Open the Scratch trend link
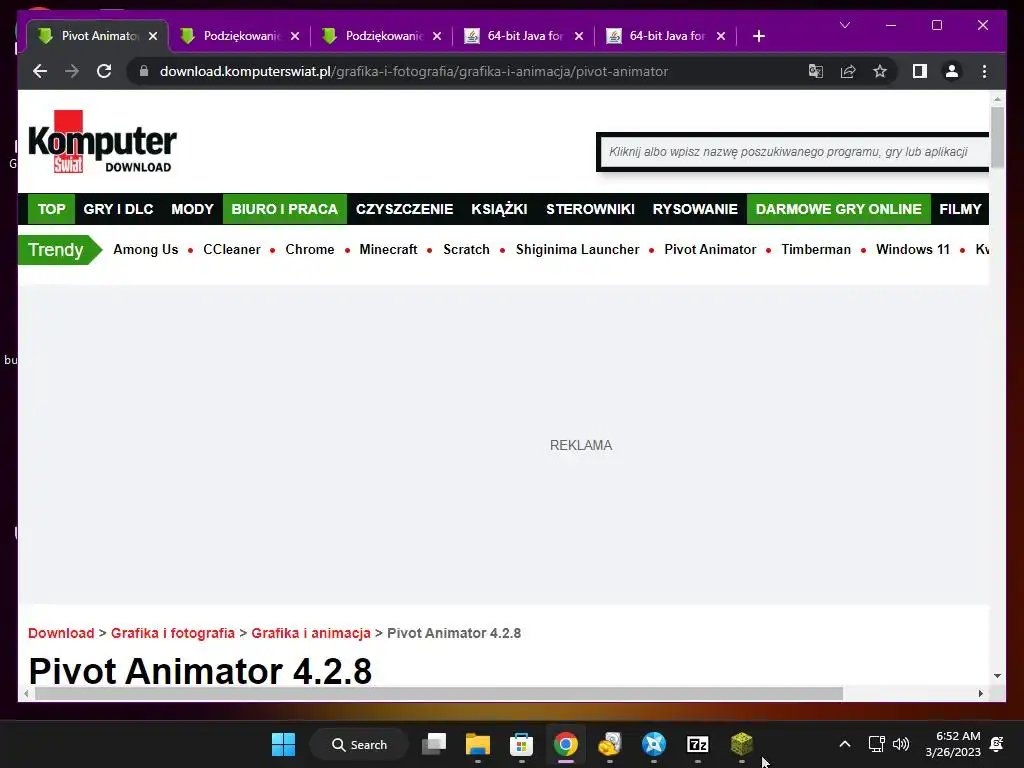 [466, 249]
